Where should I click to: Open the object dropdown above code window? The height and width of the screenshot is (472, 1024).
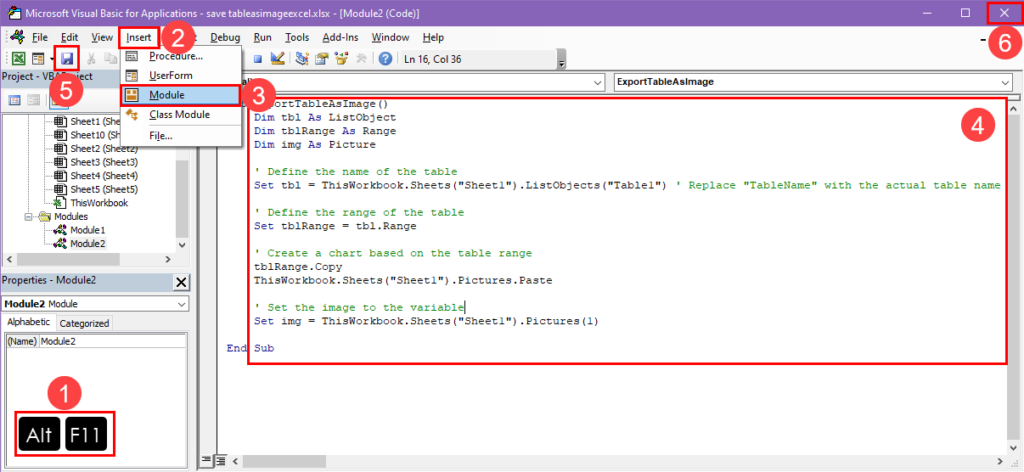[x=598, y=83]
